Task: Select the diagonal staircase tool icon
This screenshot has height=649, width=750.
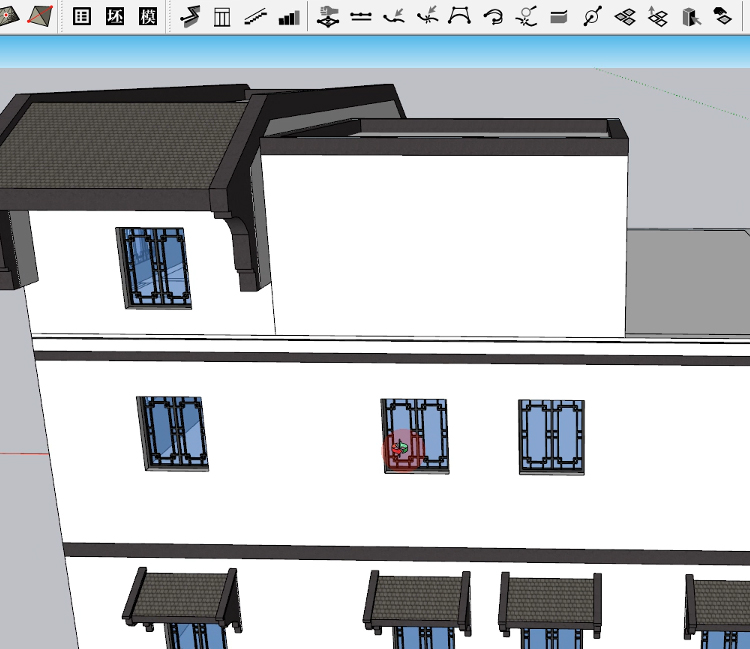Action: 255,17
